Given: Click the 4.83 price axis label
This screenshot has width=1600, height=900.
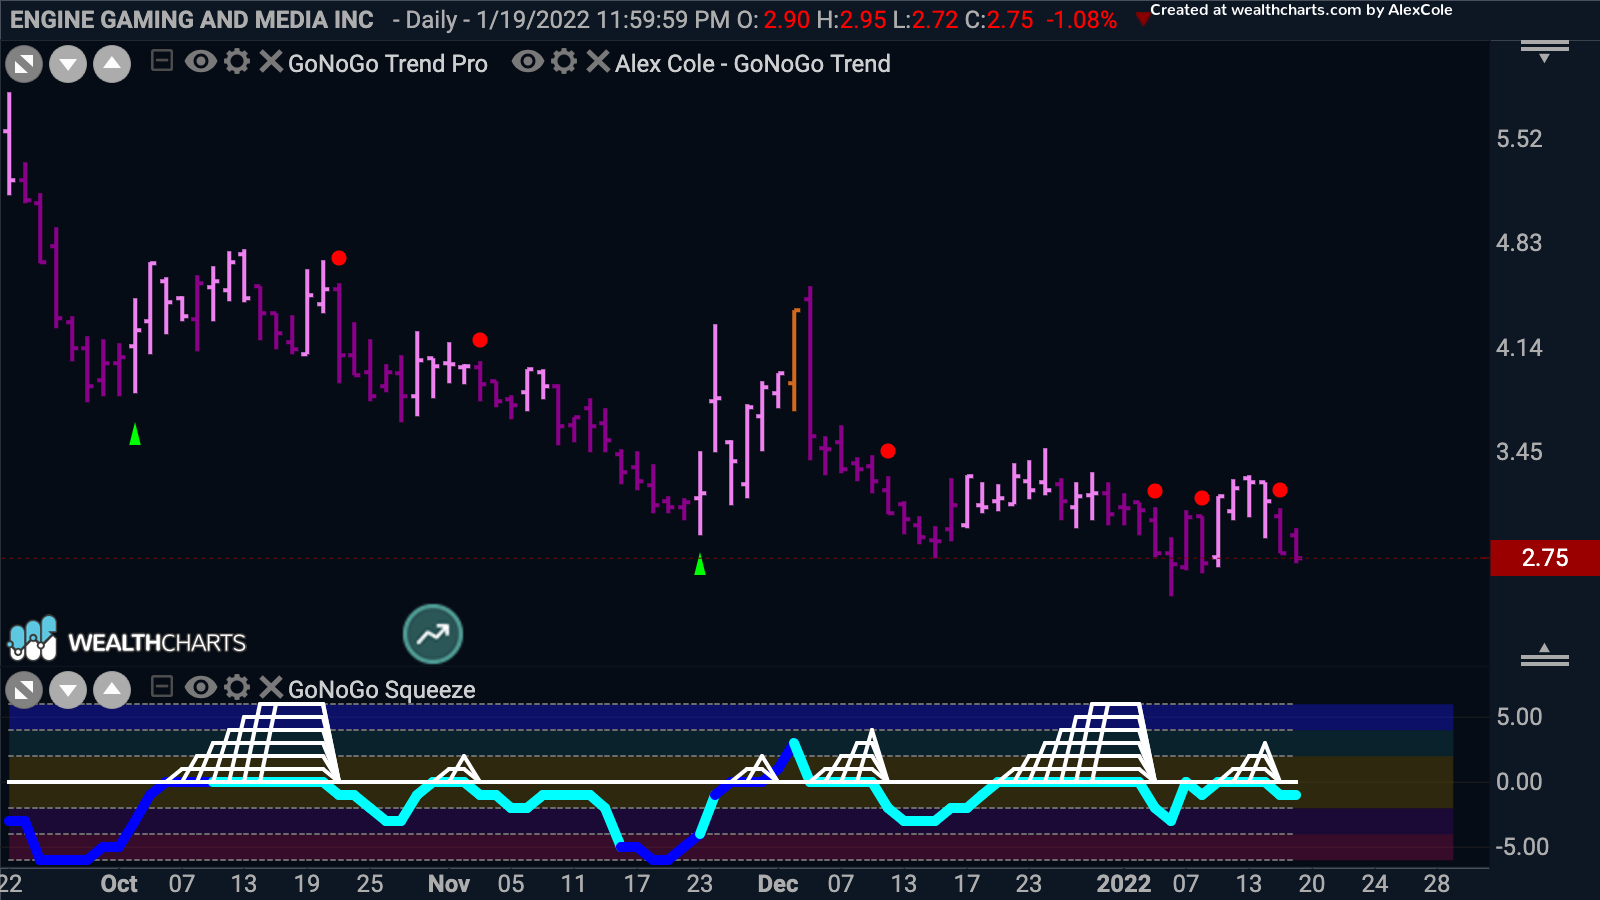Looking at the screenshot, I should point(1519,243).
